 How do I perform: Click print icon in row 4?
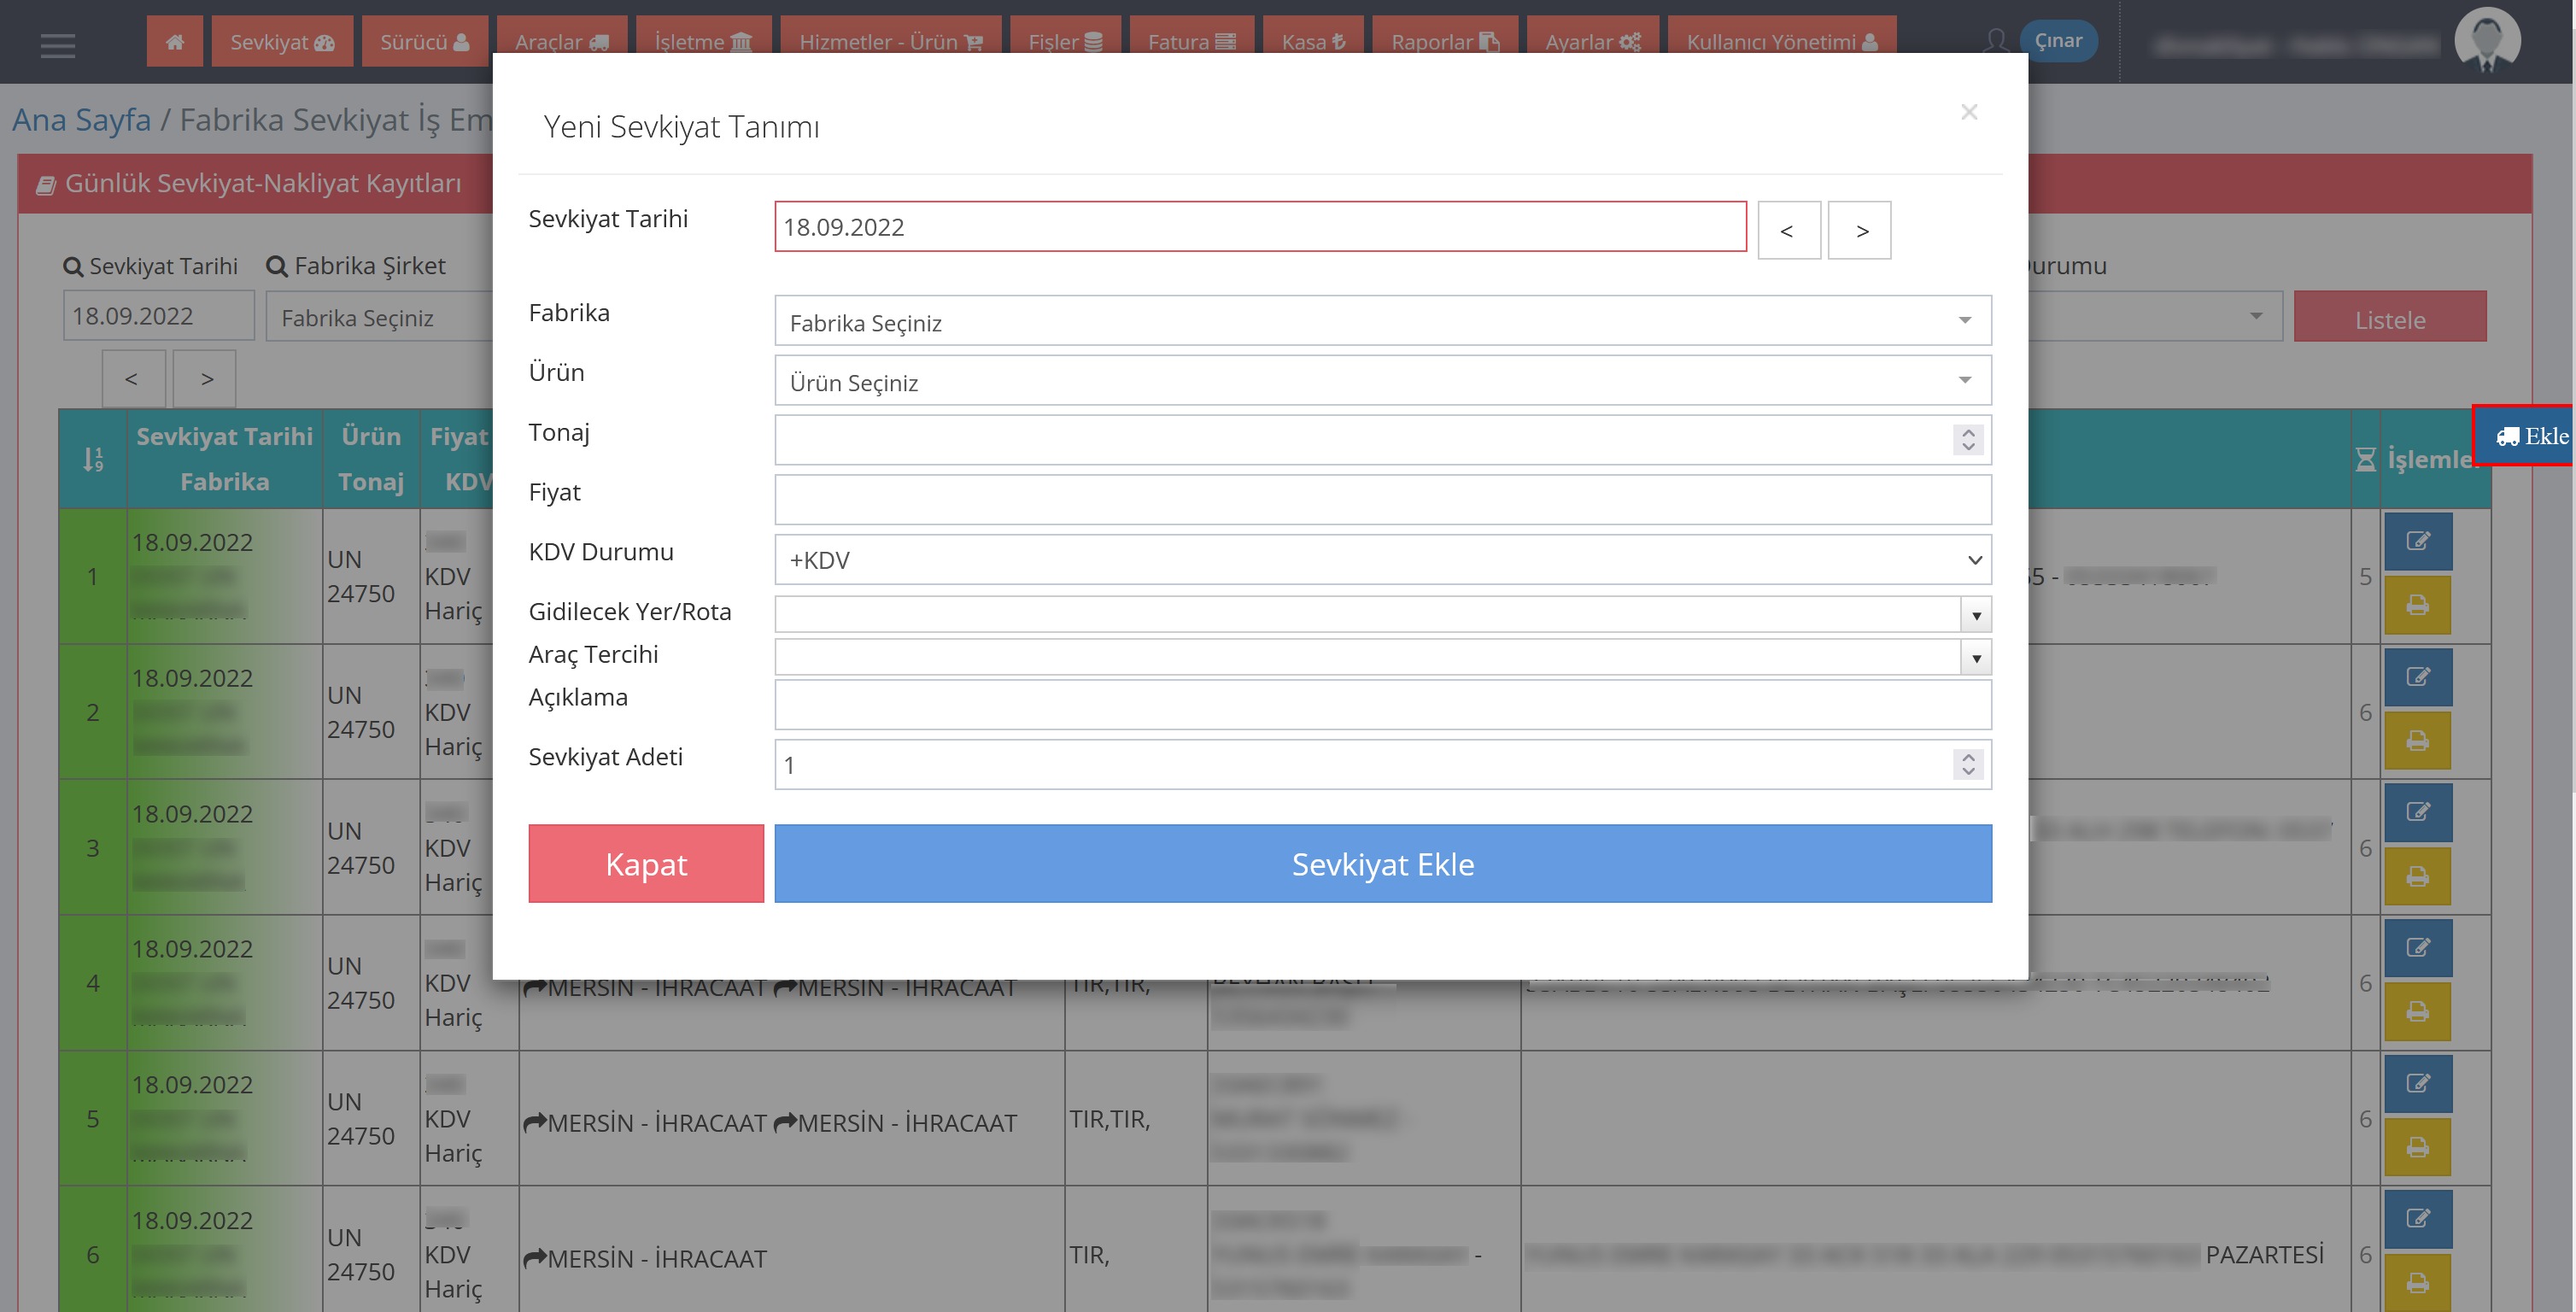click(2417, 1012)
